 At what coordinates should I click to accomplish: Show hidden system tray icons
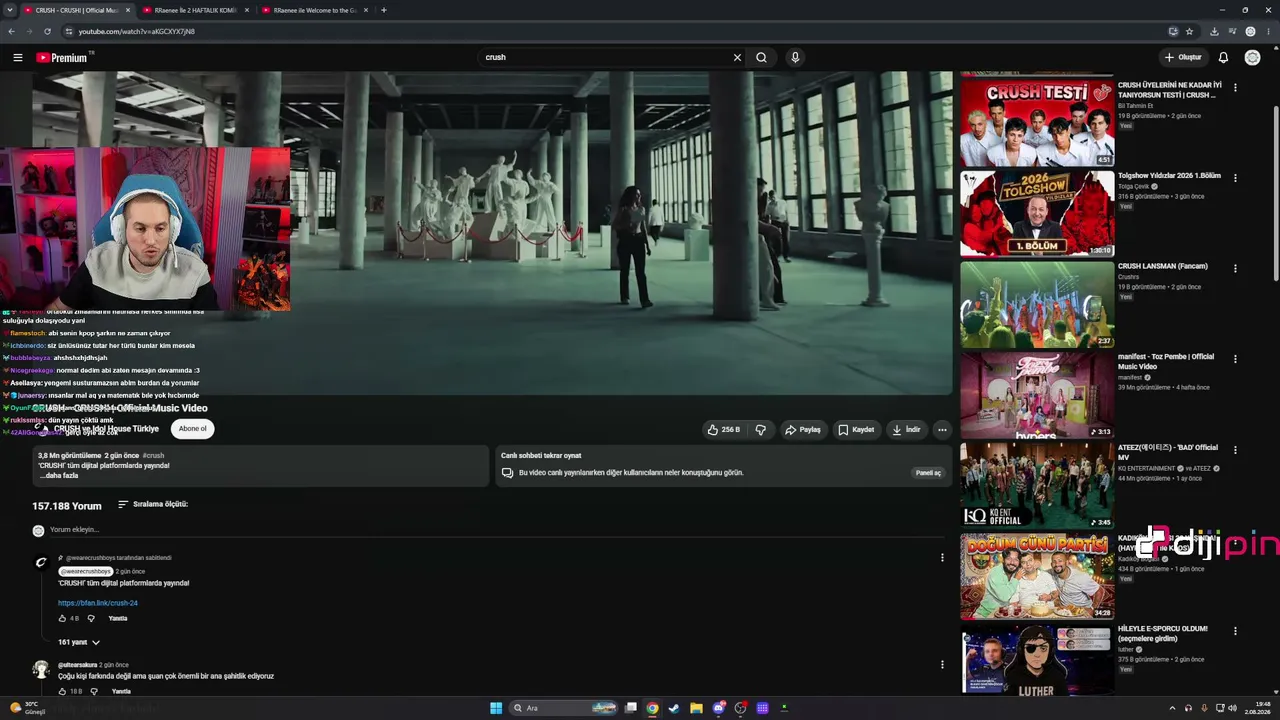[x=1172, y=708]
